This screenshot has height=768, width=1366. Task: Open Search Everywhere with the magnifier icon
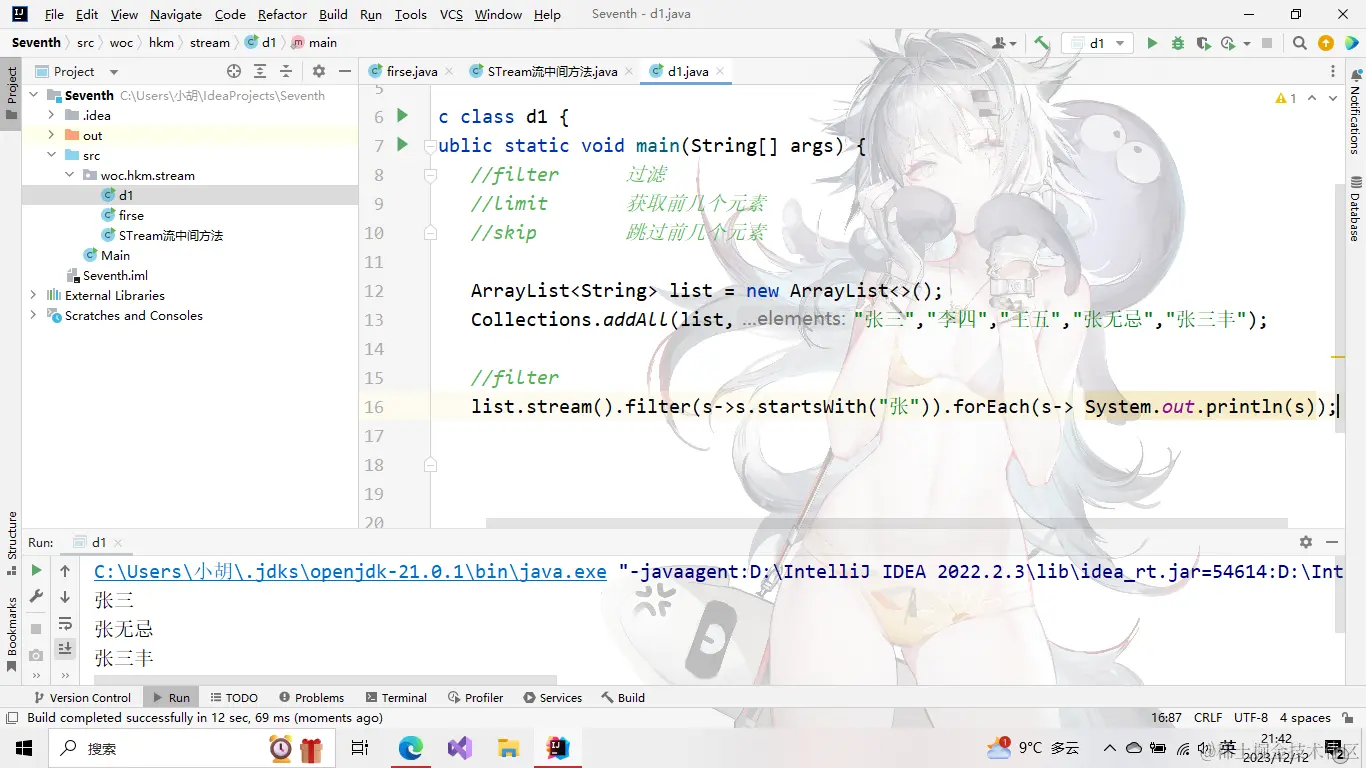pos(1299,42)
